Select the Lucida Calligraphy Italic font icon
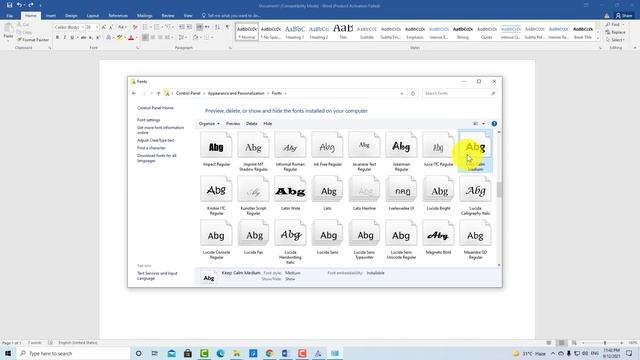The image size is (640, 360). [475, 189]
